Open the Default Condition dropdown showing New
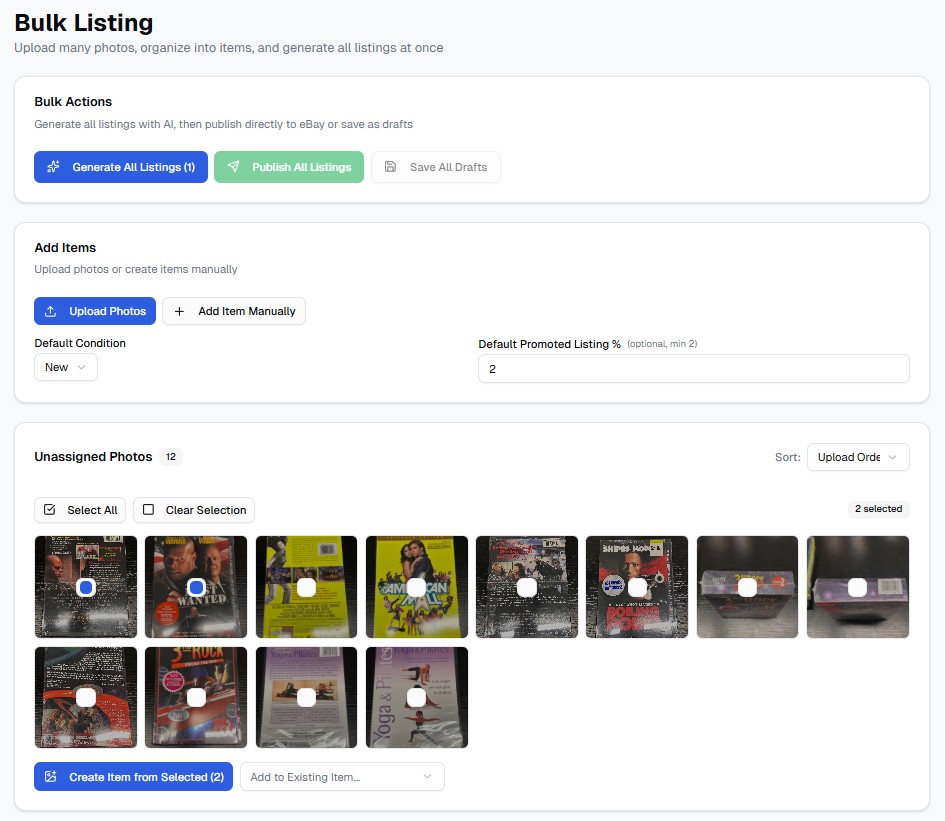Viewport: 945px width, 821px height. tap(66, 367)
